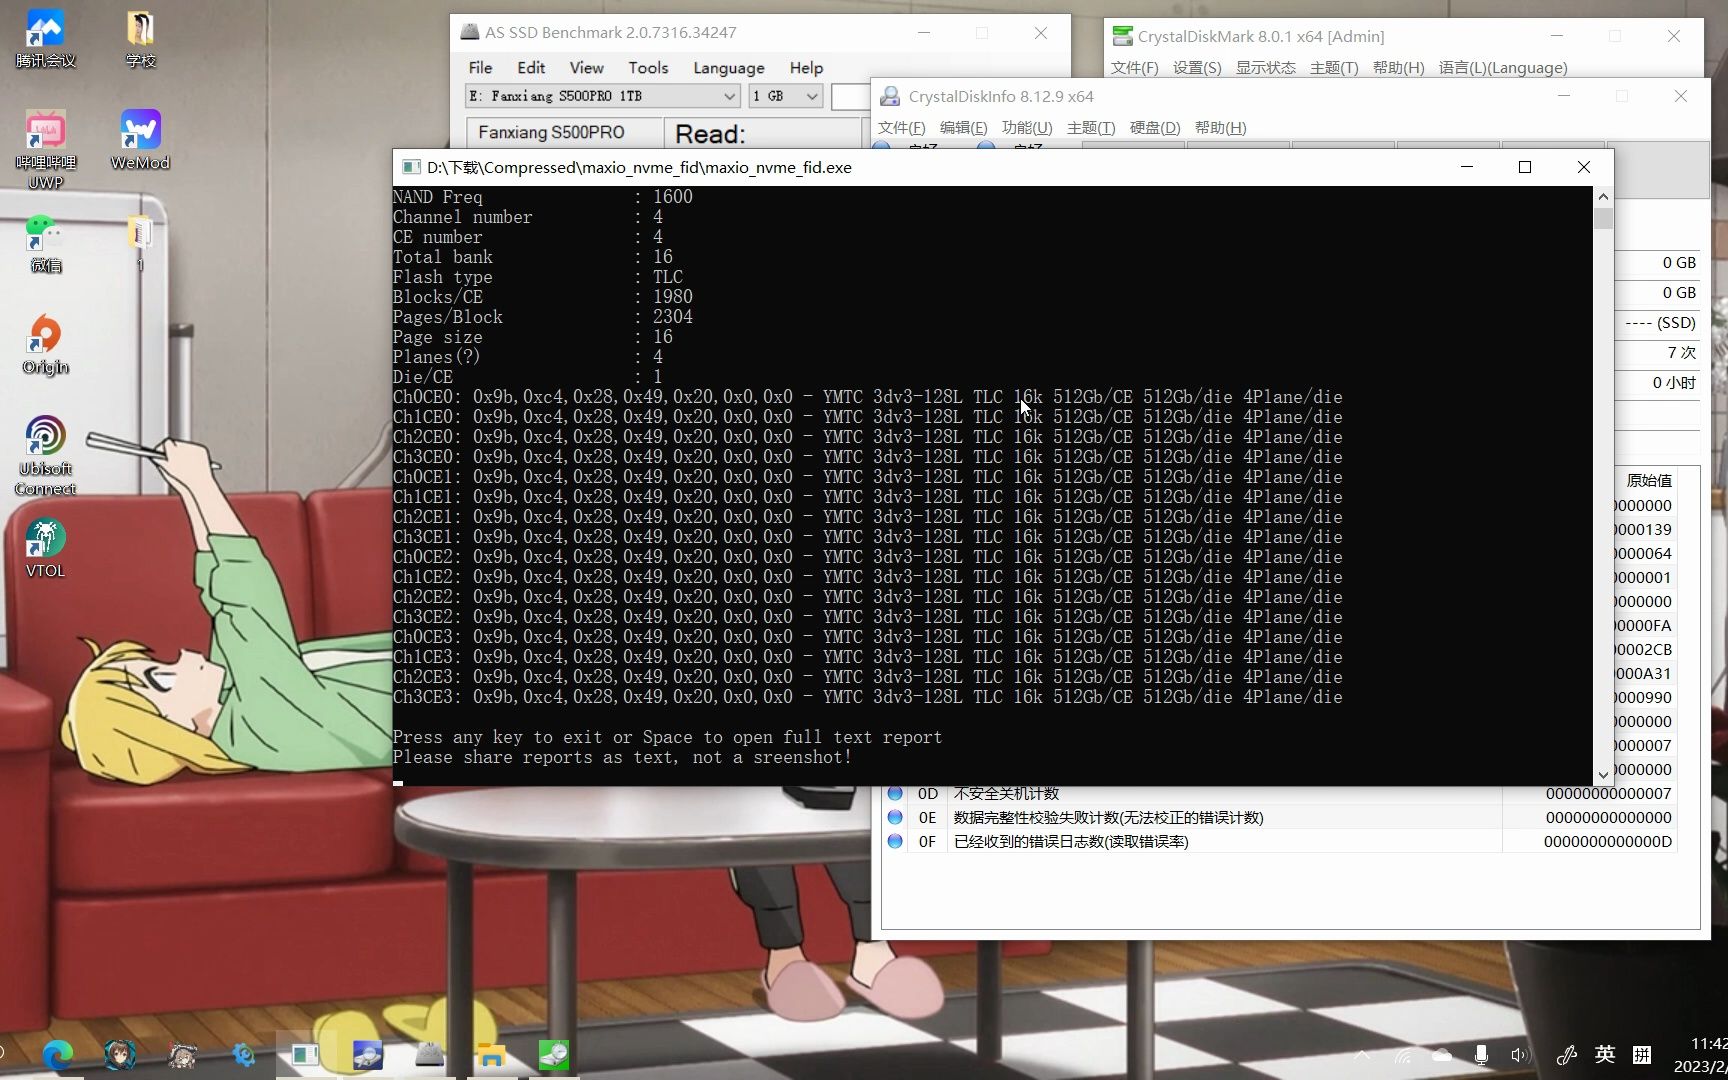The image size is (1728, 1080).
Task: Click the 0D attribute status indicator
Action: point(895,793)
